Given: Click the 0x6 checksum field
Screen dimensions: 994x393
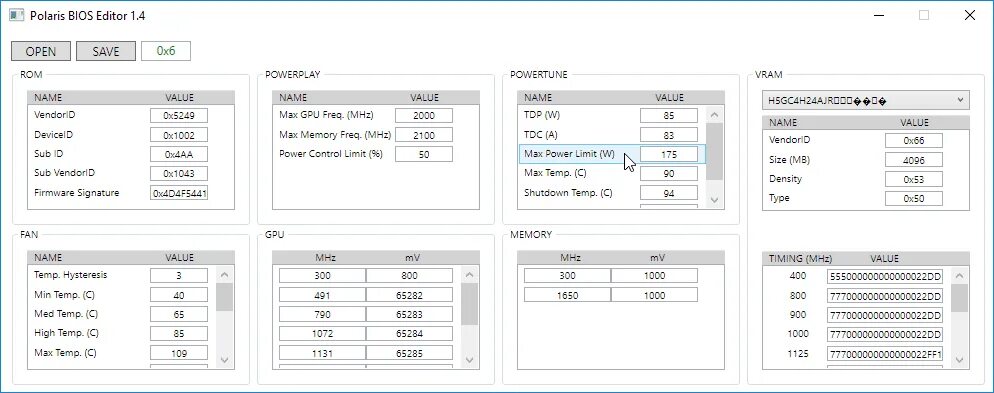Looking at the screenshot, I should [165, 51].
